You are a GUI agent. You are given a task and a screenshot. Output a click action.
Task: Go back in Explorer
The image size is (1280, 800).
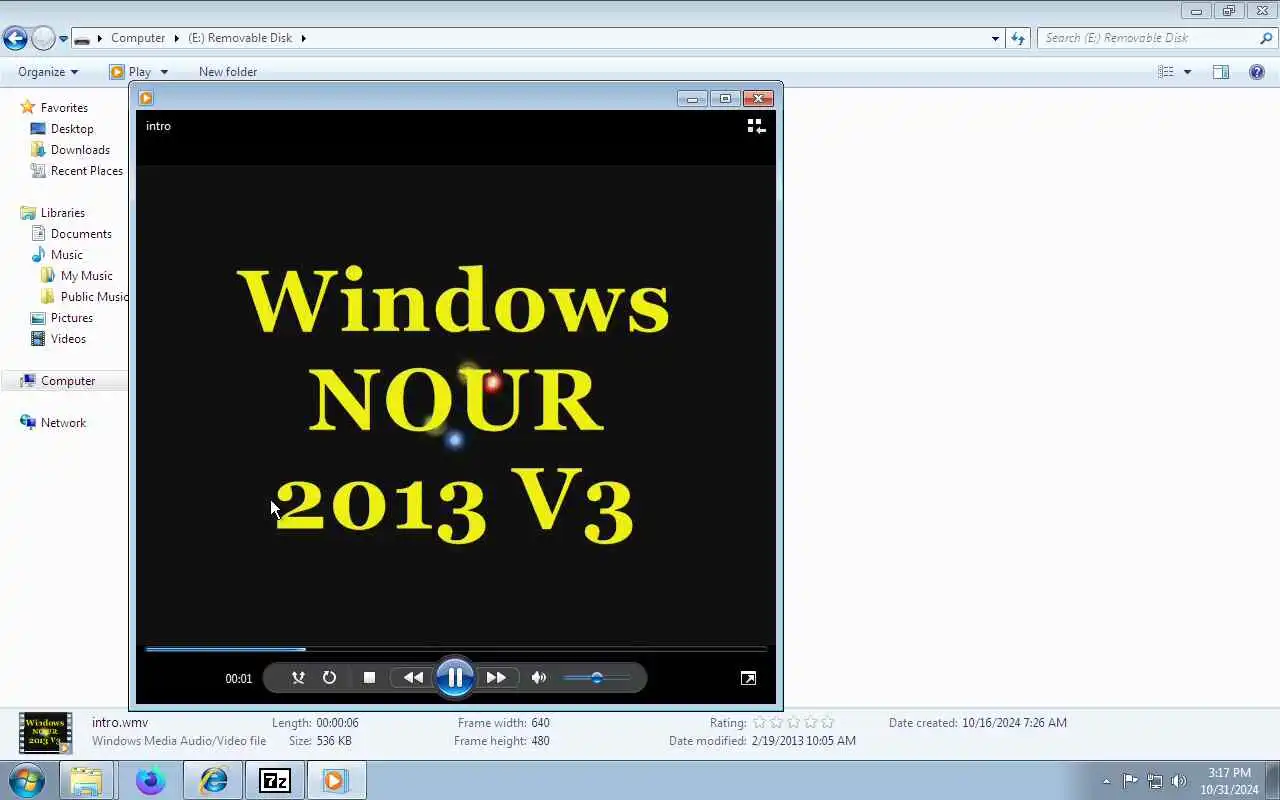(x=15, y=38)
